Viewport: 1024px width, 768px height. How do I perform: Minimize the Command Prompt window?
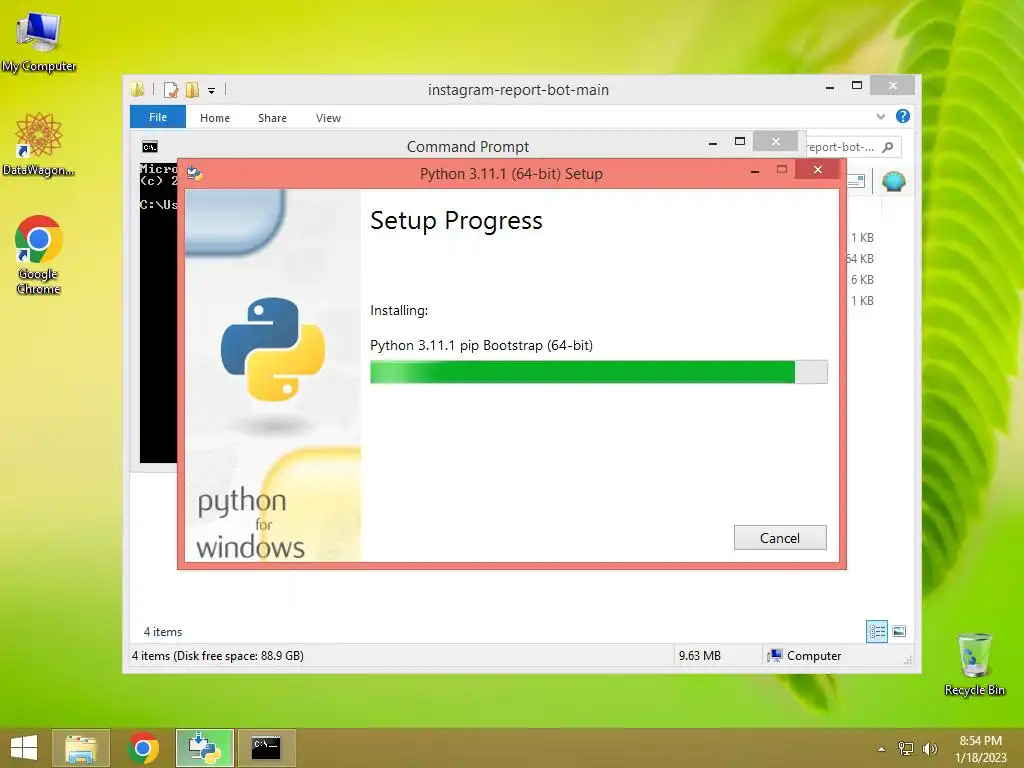(712, 142)
